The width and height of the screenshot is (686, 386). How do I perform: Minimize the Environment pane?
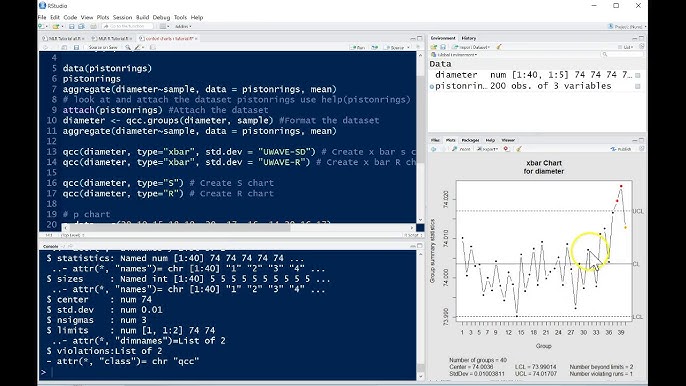tap(634, 38)
